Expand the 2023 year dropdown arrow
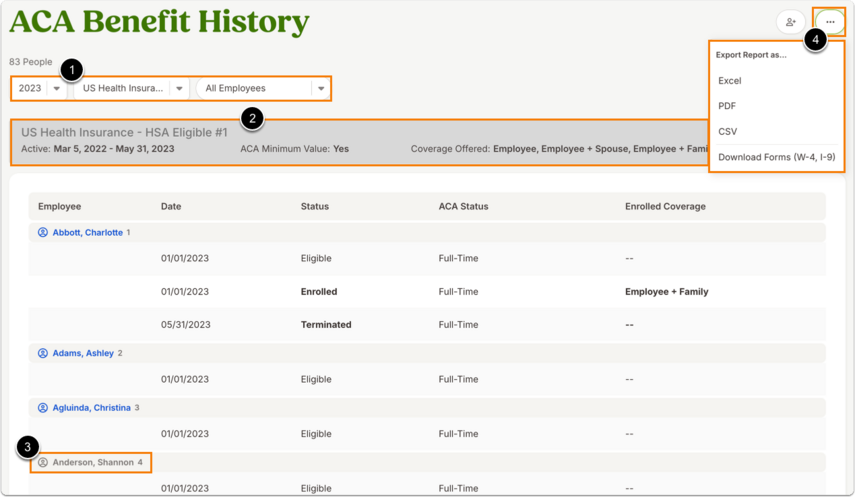 56,88
